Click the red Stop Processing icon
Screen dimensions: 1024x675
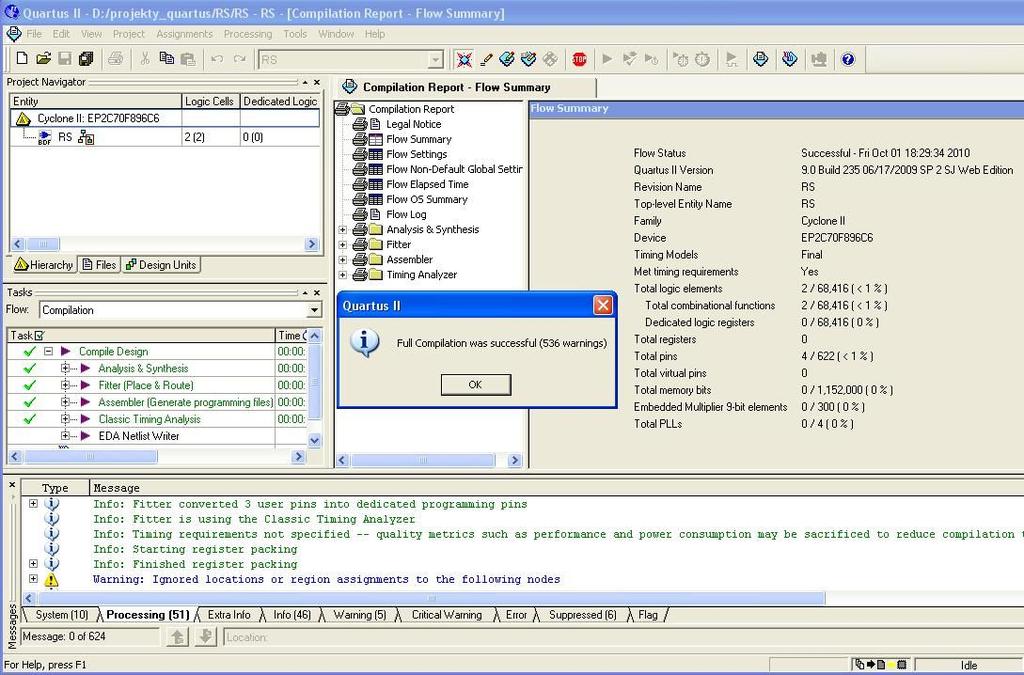click(x=579, y=59)
